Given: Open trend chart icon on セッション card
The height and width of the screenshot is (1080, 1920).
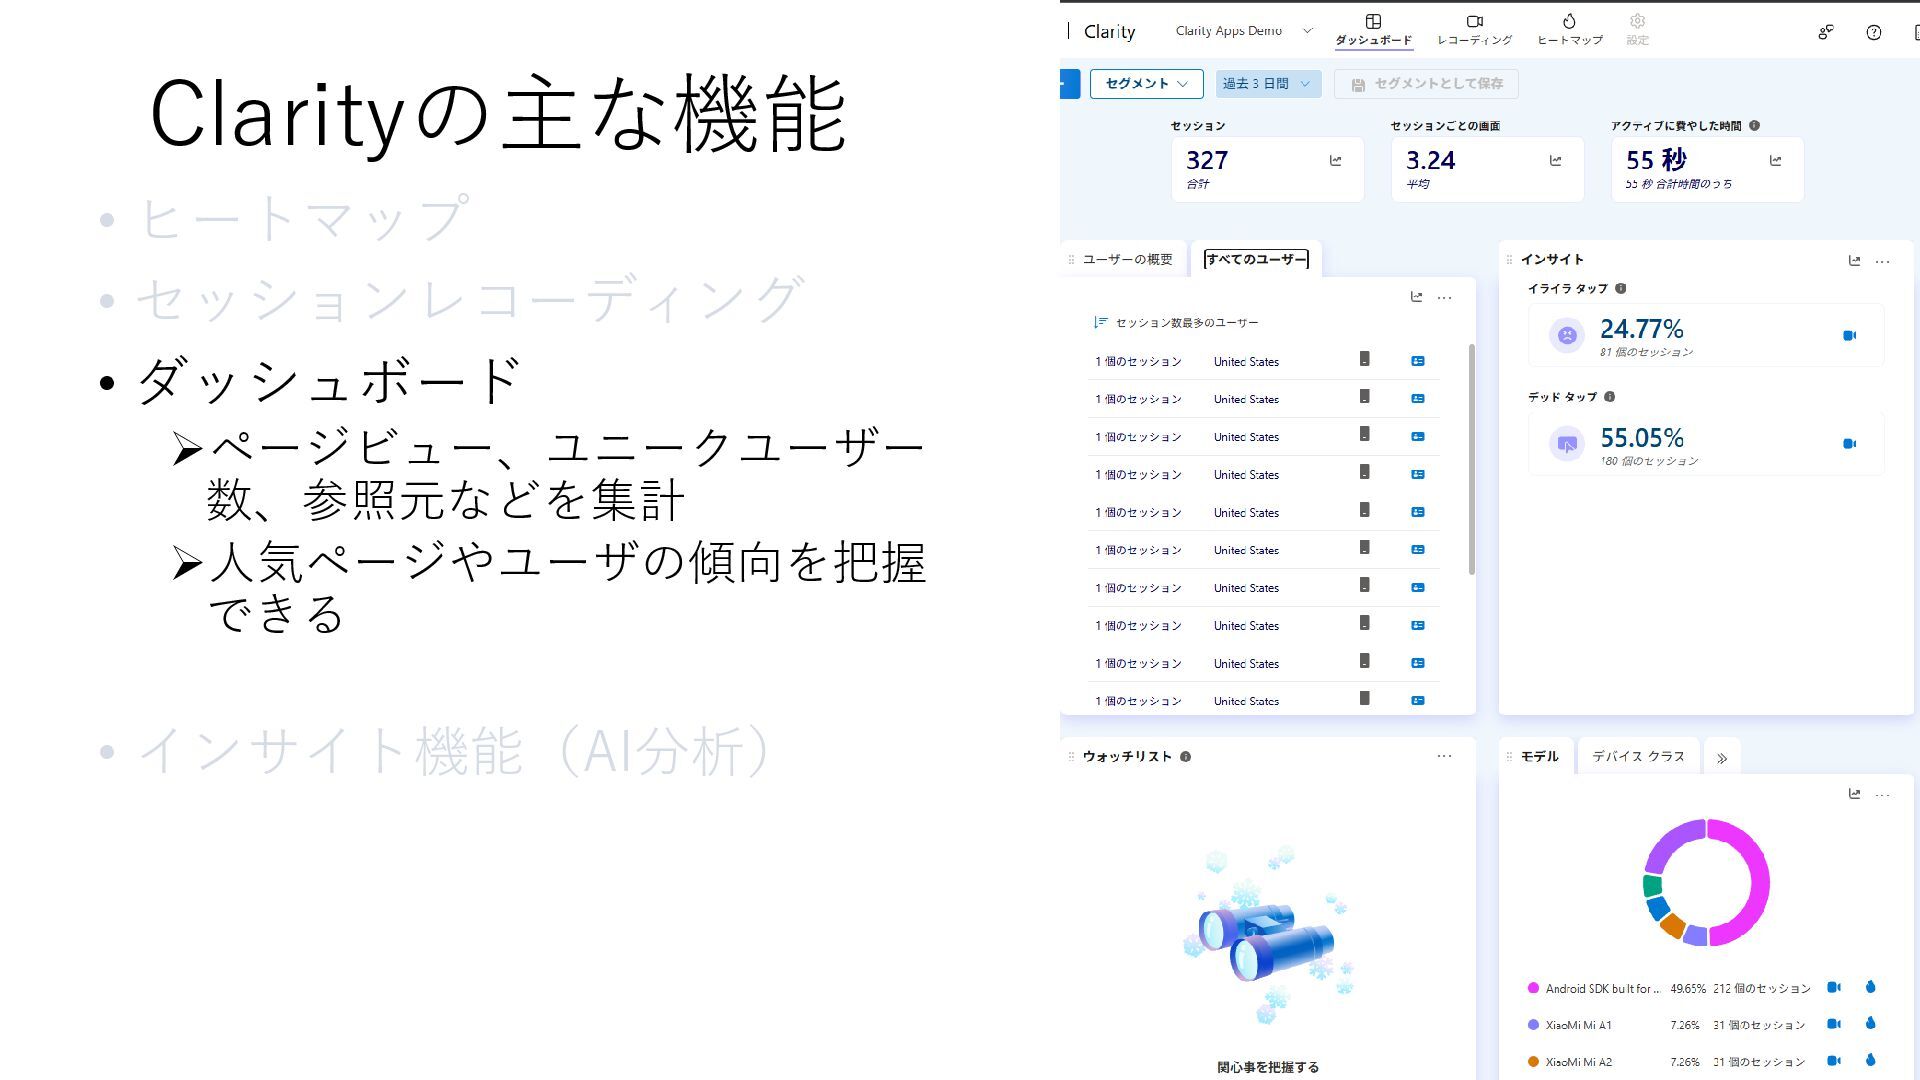Looking at the screenshot, I should [1335, 160].
